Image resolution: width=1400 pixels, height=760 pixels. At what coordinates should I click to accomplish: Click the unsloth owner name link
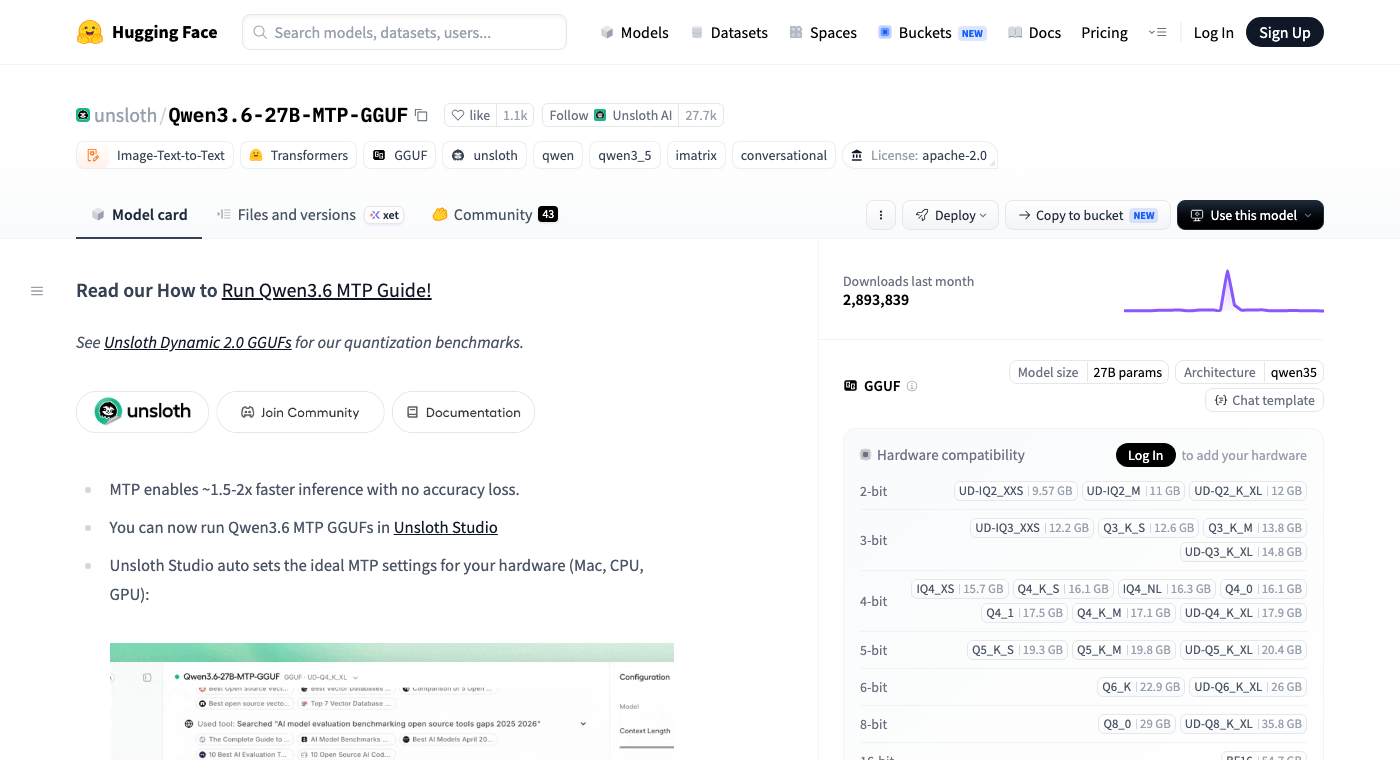125,115
